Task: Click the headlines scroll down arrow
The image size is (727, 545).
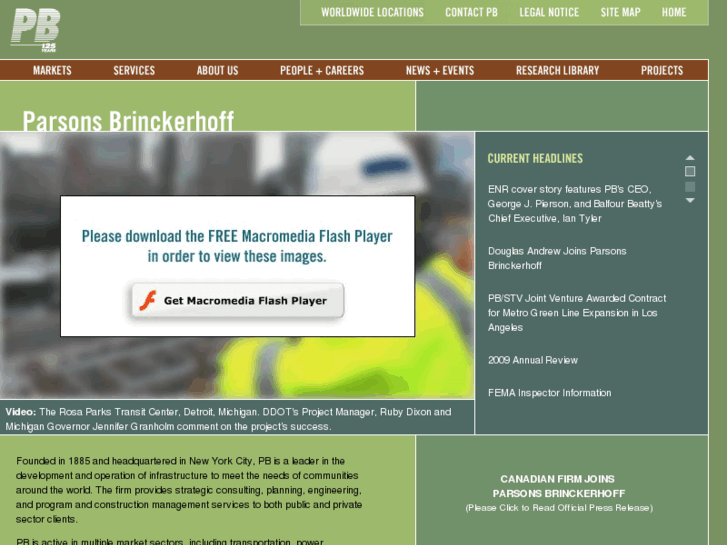Action: coord(690,200)
